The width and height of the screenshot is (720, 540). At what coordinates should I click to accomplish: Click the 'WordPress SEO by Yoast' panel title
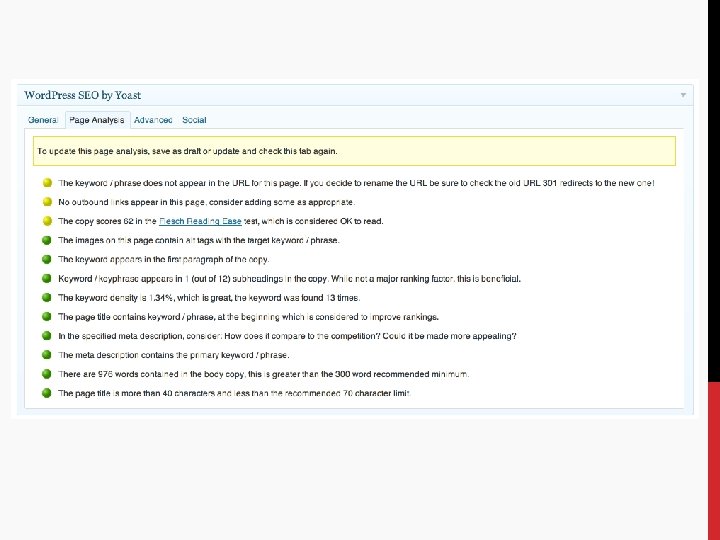83,95
